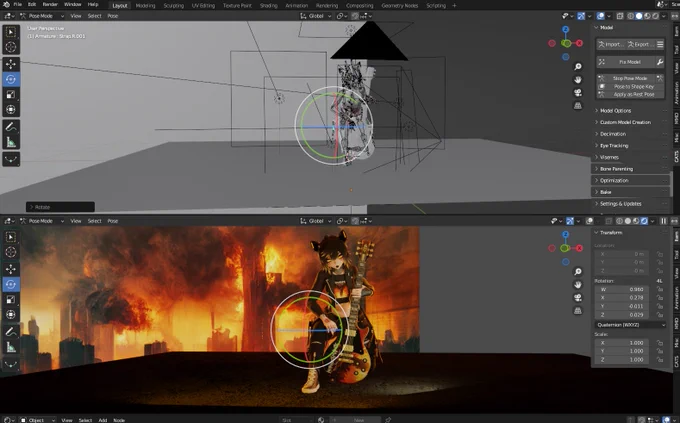Expand the Optimization panel
This screenshot has height=423, width=680.
(614, 180)
